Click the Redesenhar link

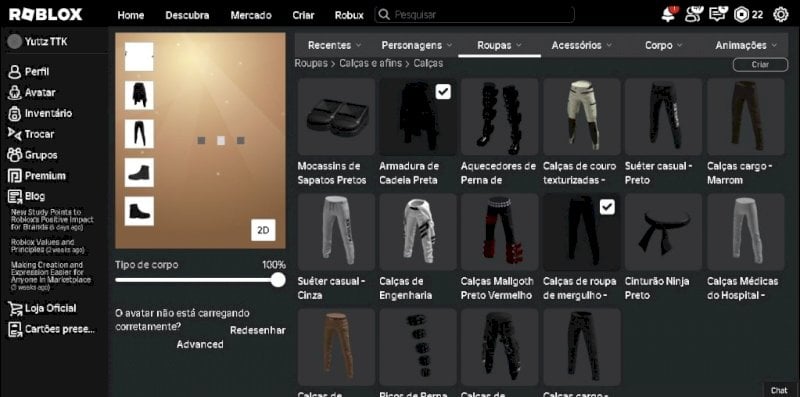point(258,330)
